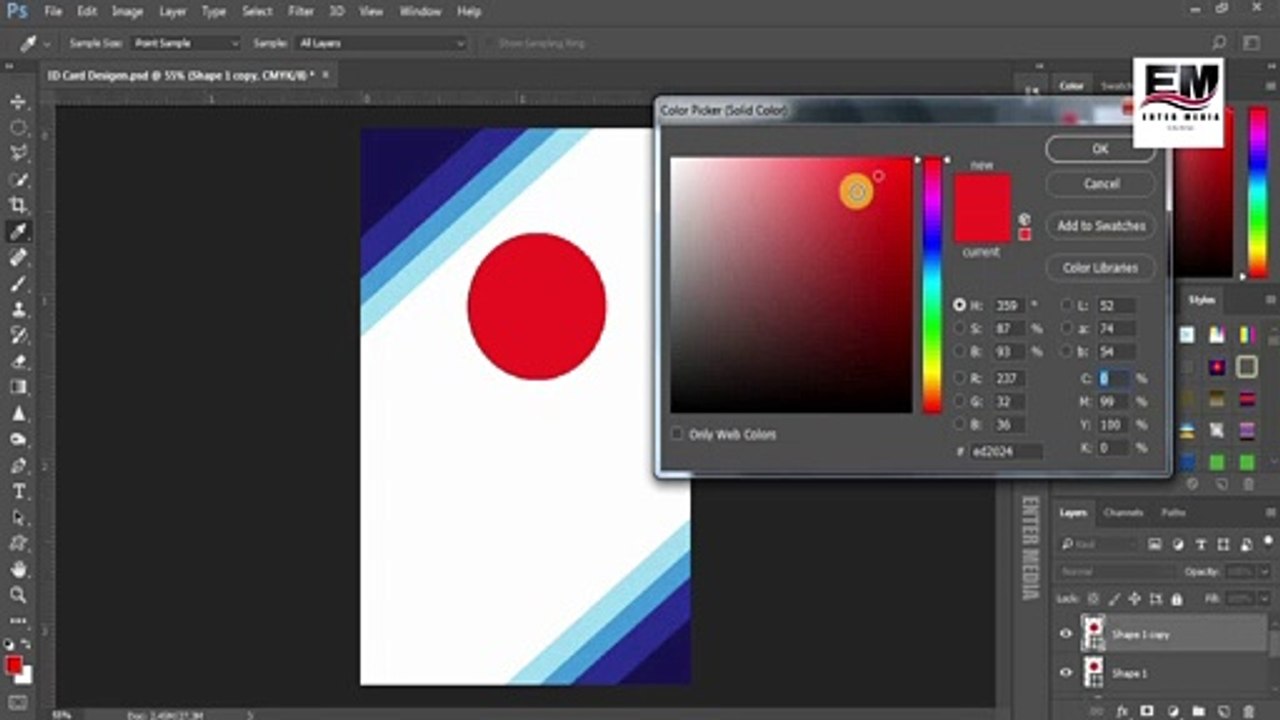
Task: Open the layer Opacity dropdown arrow
Action: coord(1264,571)
